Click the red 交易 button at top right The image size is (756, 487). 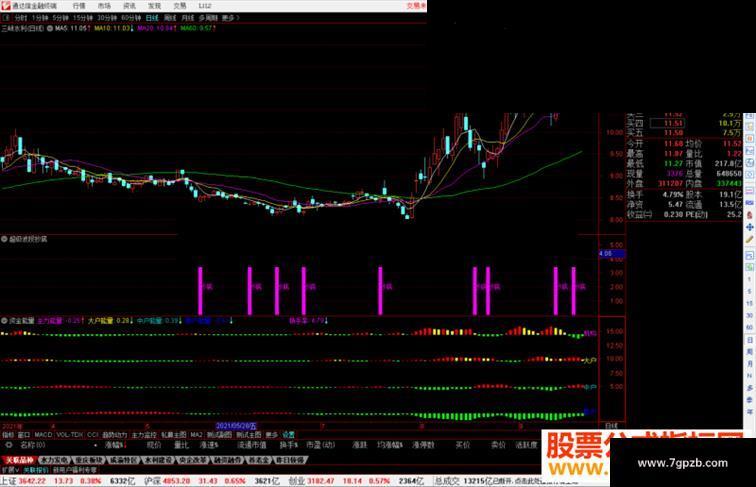(x=416, y=6)
